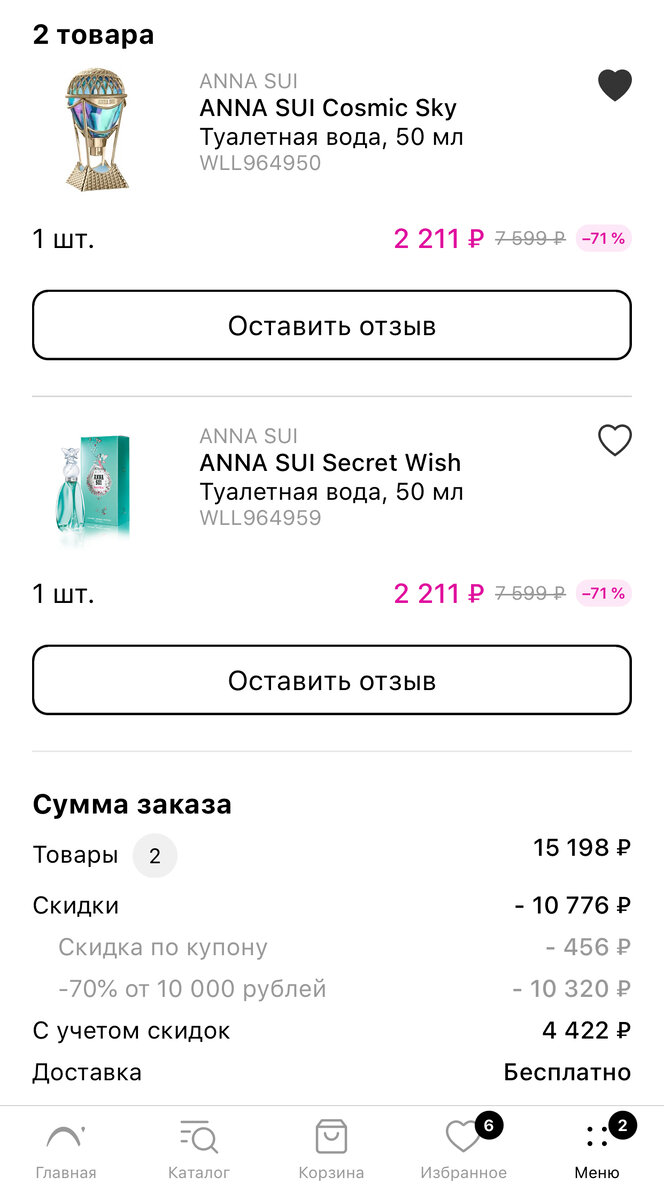Expand details for Скидка по купону

(x=163, y=947)
